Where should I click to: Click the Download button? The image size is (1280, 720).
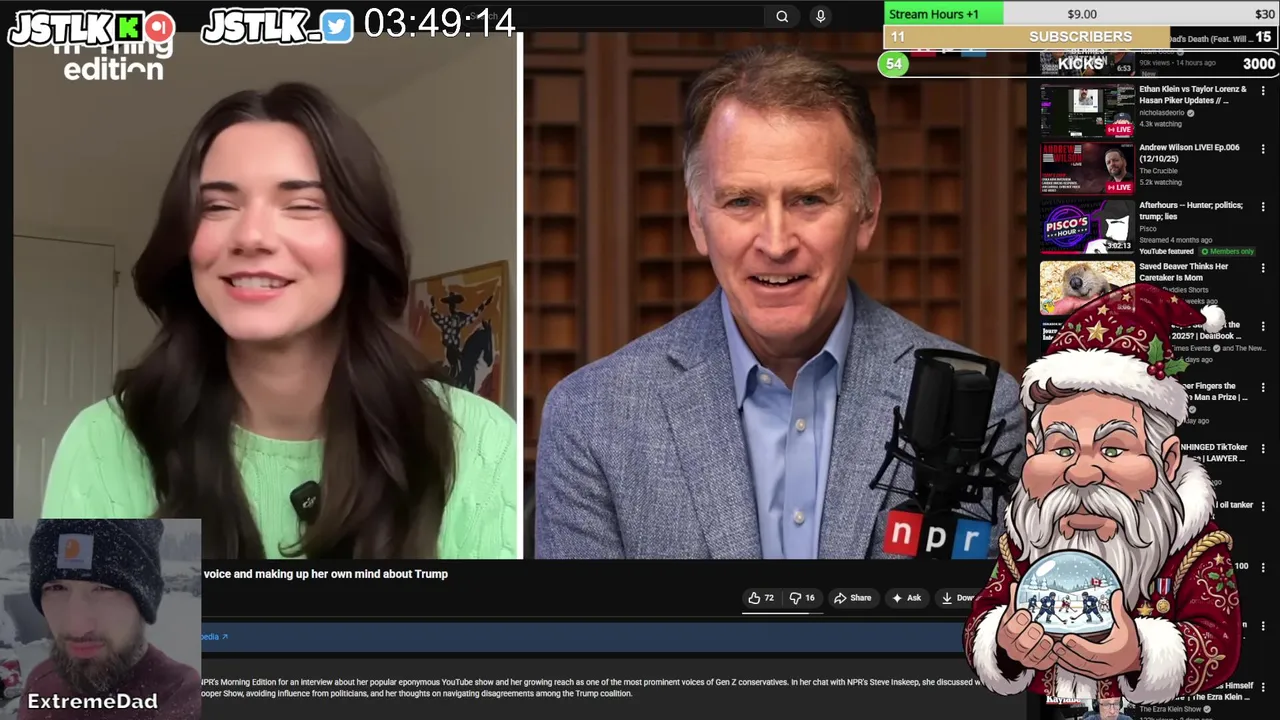coord(958,598)
